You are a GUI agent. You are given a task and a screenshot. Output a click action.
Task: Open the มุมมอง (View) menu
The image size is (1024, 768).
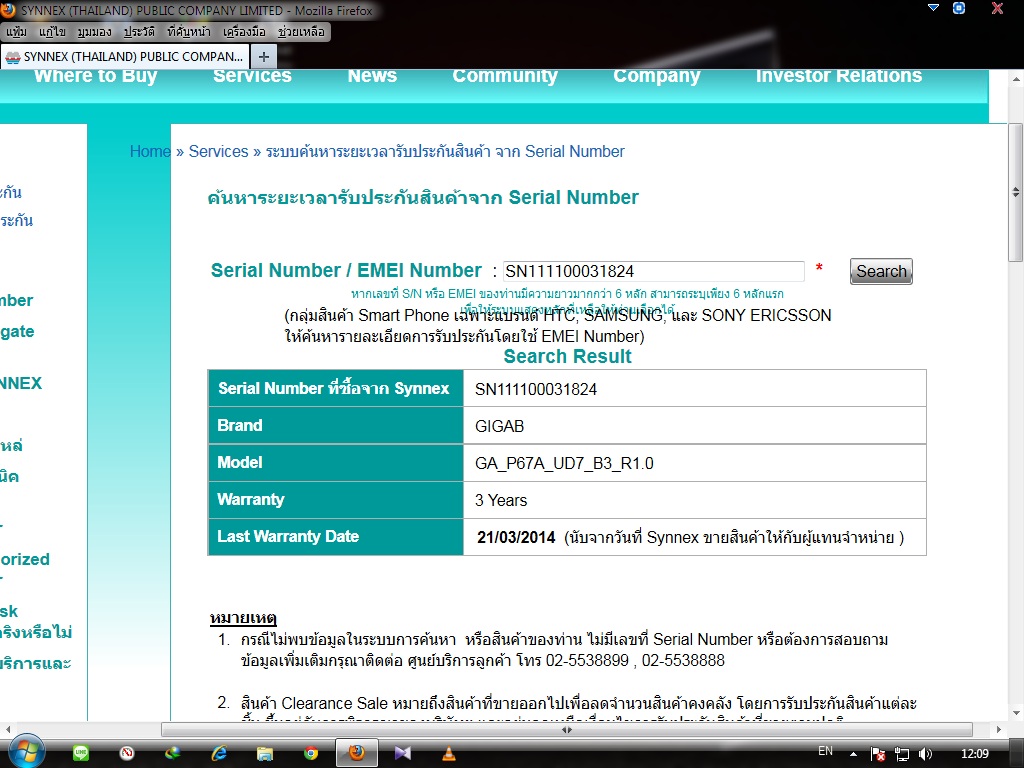(94, 31)
